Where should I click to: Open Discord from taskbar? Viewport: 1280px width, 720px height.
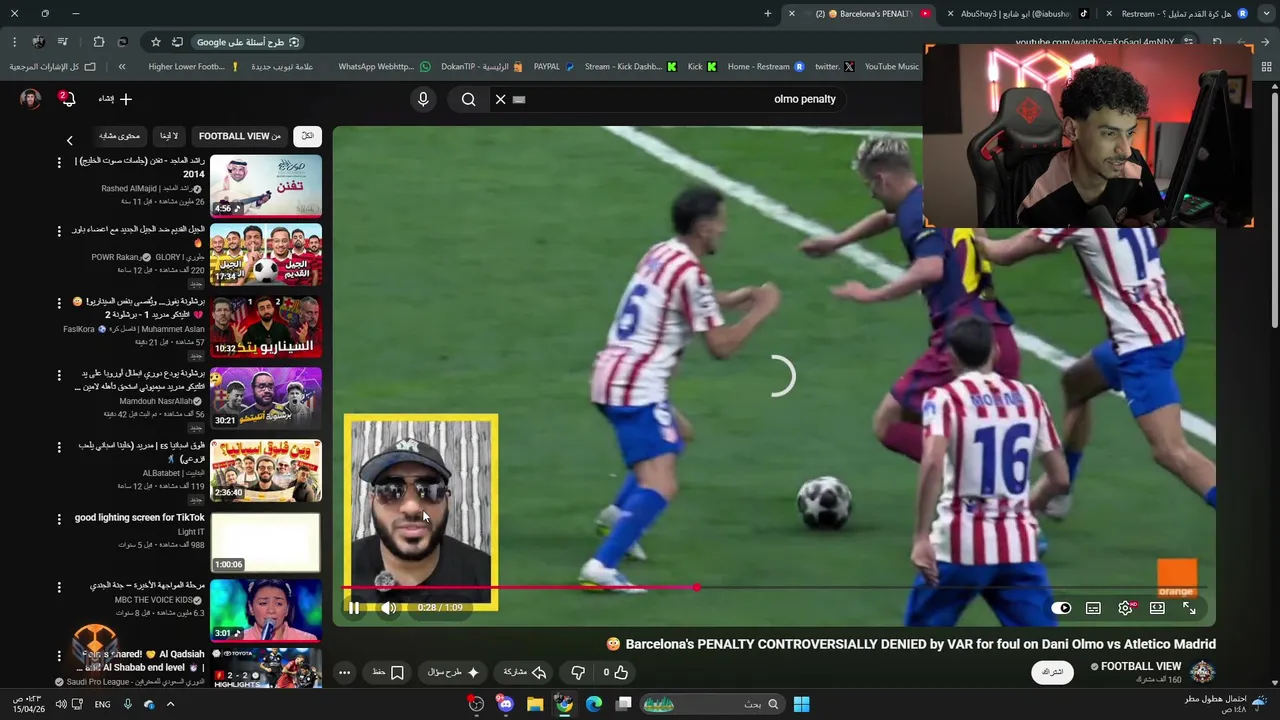click(x=505, y=704)
